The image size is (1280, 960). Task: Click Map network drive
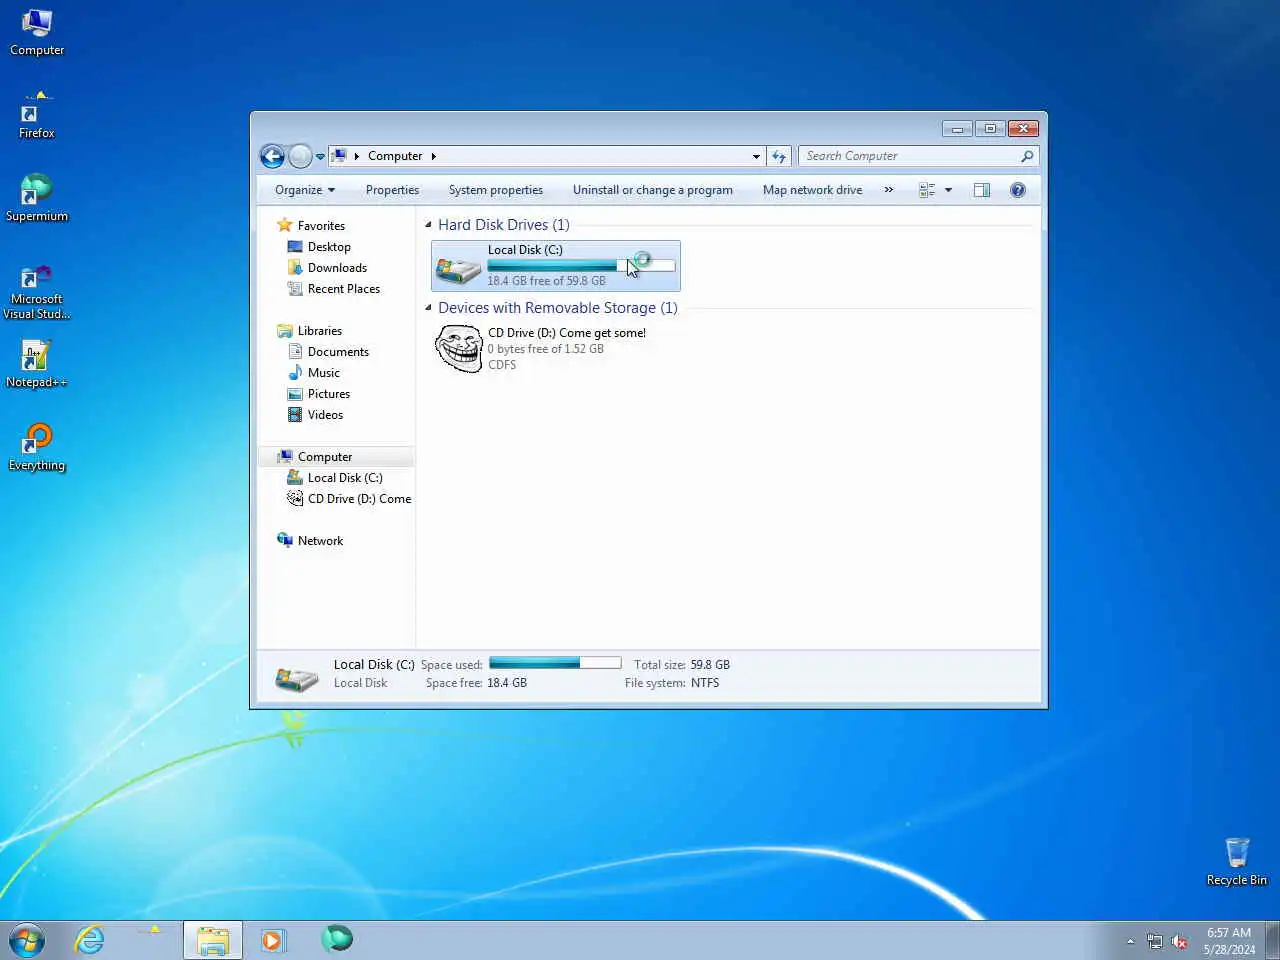pyautogui.click(x=812, y=190)
